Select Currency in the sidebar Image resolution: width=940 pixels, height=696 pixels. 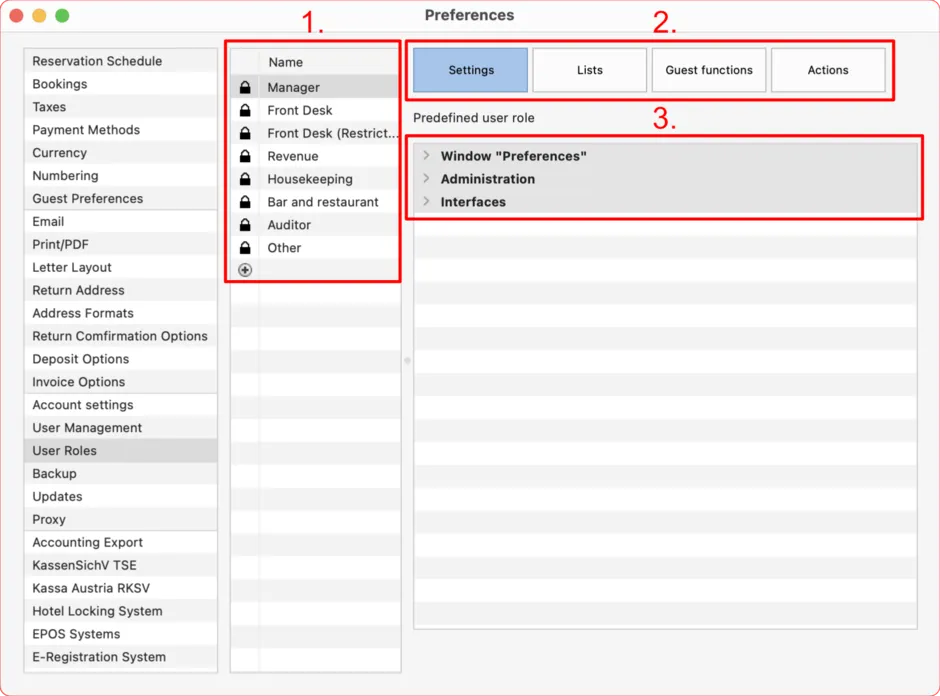(x=120, y=153)
